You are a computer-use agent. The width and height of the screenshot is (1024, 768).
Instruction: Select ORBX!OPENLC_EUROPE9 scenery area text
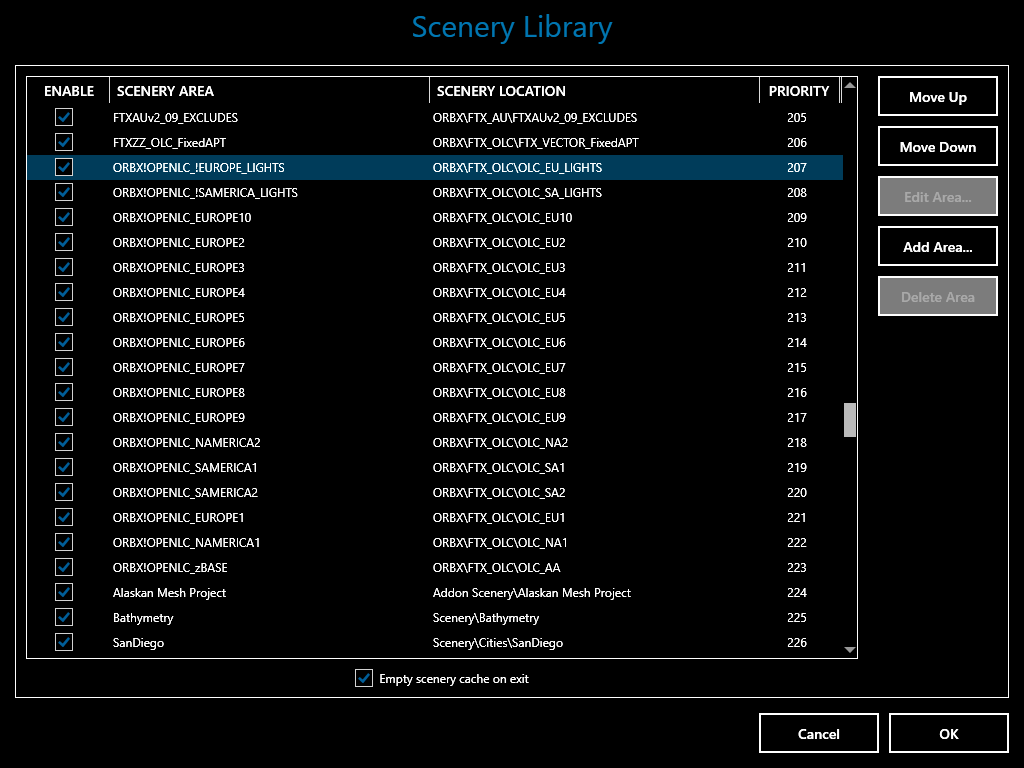tap(178, 417)
